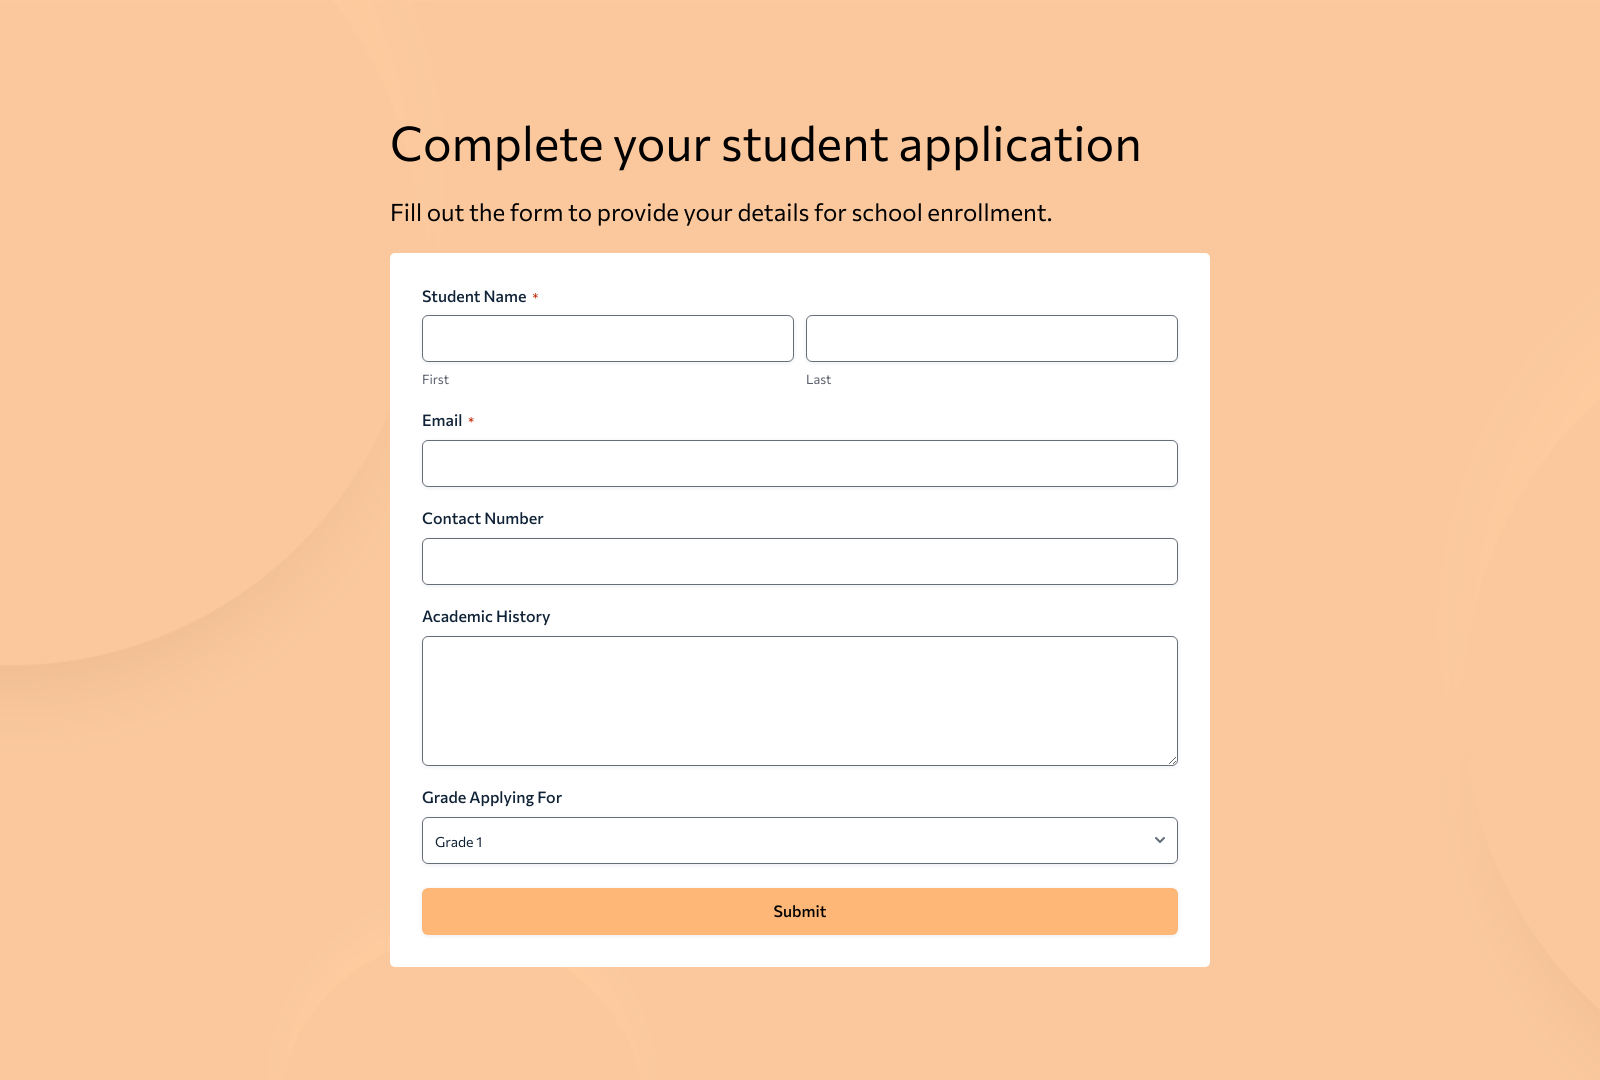Click the 'First' helper text under name field
The height and width of the screenshot is (1080, 1600).
point(435,379)
